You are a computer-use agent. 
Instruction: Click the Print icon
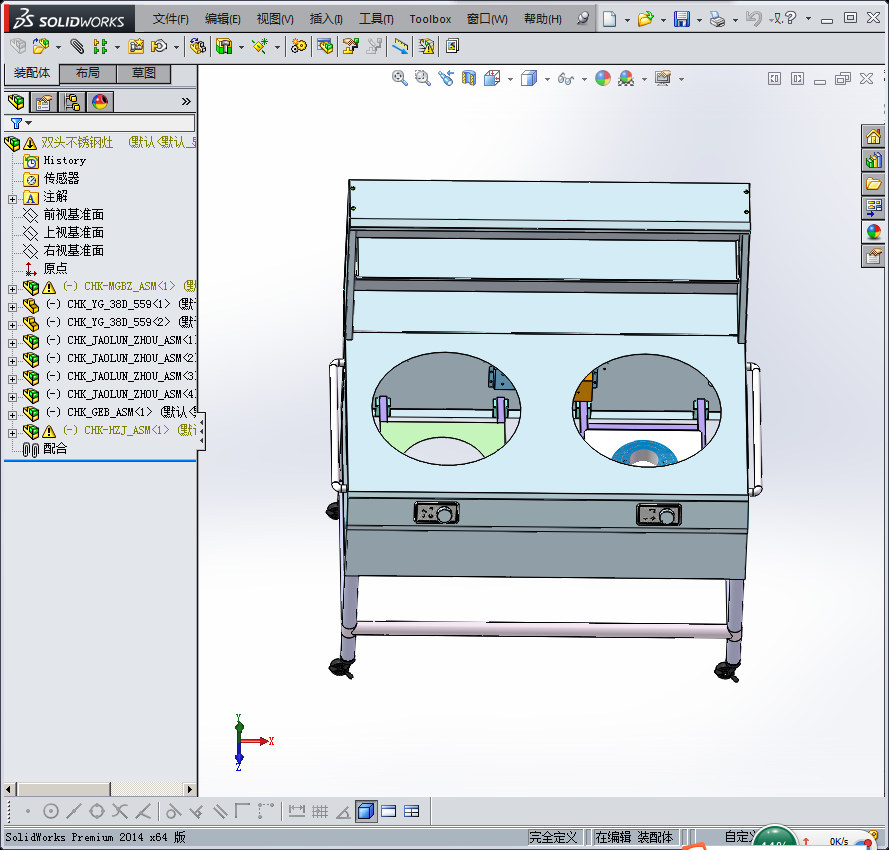click(x=717, y=19)
